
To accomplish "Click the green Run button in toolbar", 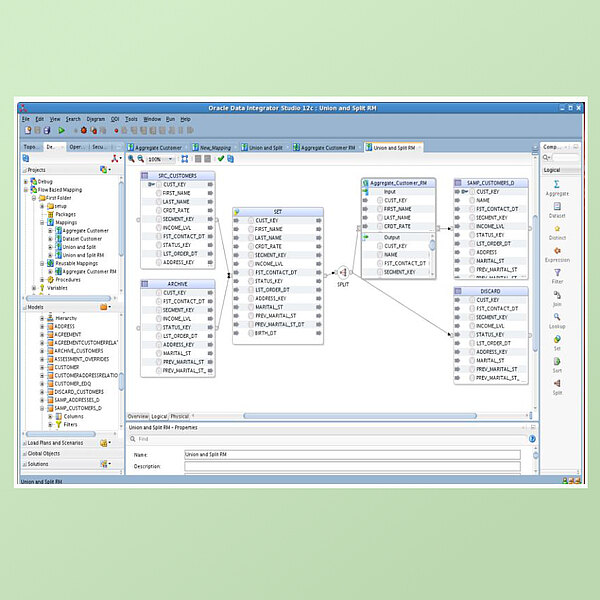I will coord(61,130).
